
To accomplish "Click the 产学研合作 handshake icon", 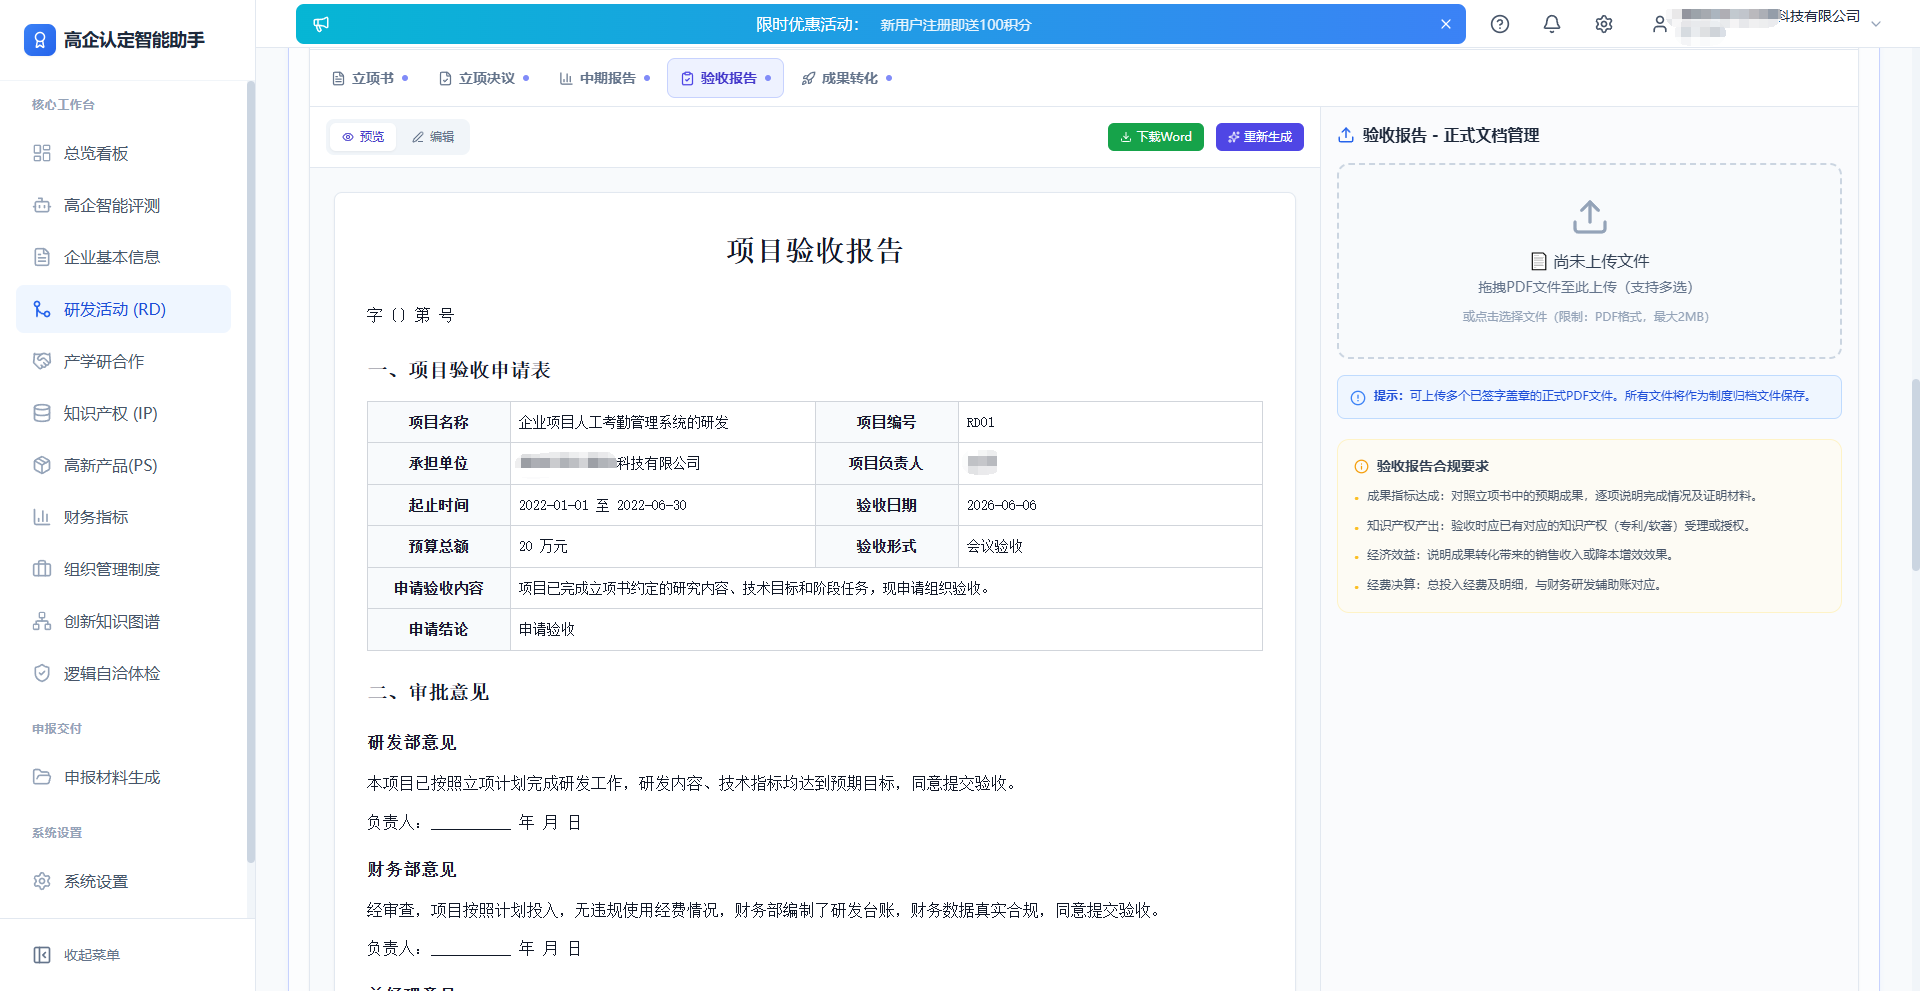I will point(42,361).
